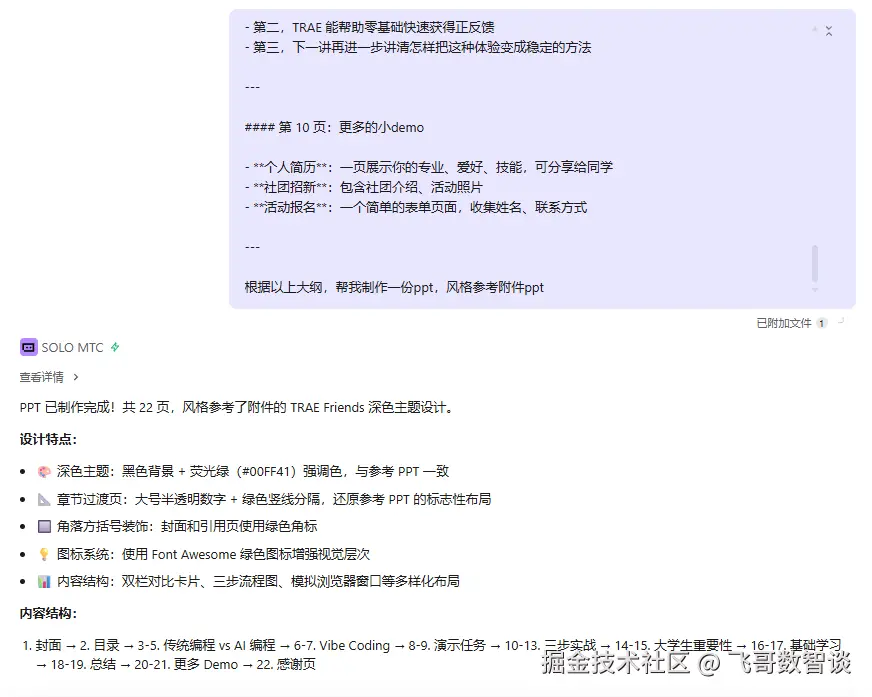Click the bold 内容结构 heading
872x697 pixels.
(48, 613)
